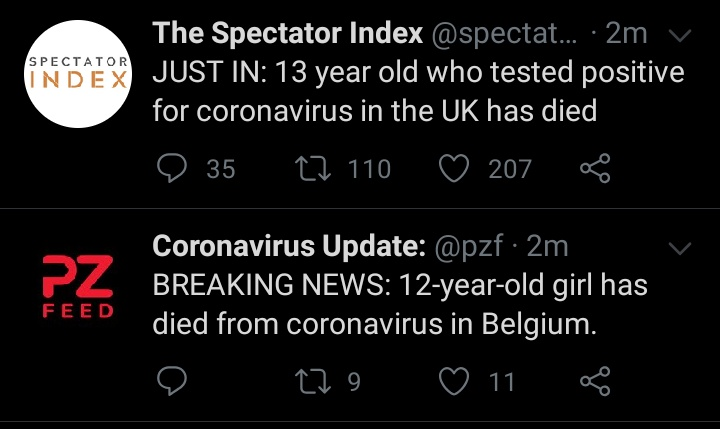Viewport: 720px width, 429px height.
Task: Open the @spectat... handle
Action: click(x=504, y=34)
